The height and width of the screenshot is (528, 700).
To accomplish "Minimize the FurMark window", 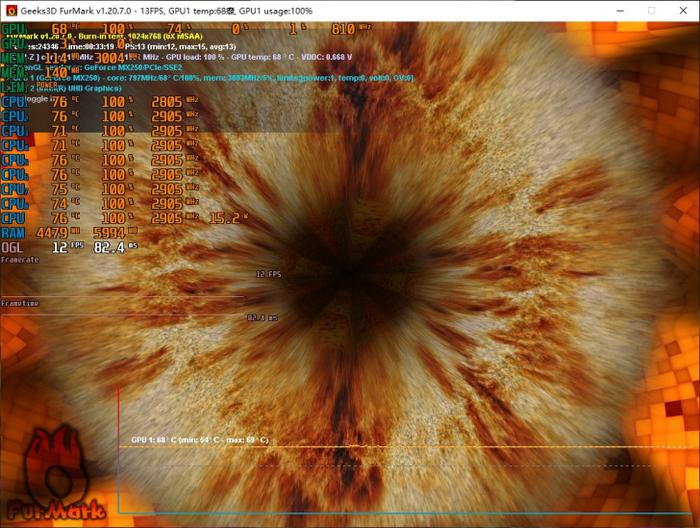I will [620, 10].
